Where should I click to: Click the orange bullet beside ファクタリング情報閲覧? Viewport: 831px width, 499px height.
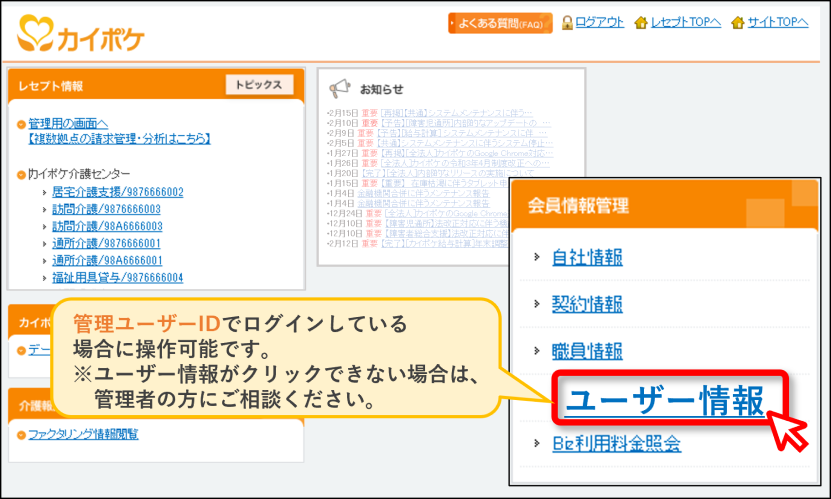[x=21, y=435]
